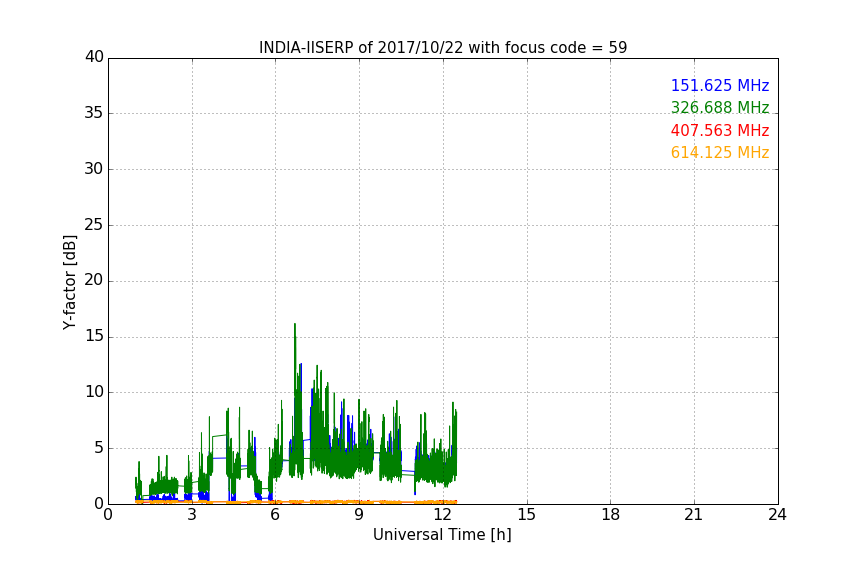Click the y-axis tick label 20

coord(94,281)
